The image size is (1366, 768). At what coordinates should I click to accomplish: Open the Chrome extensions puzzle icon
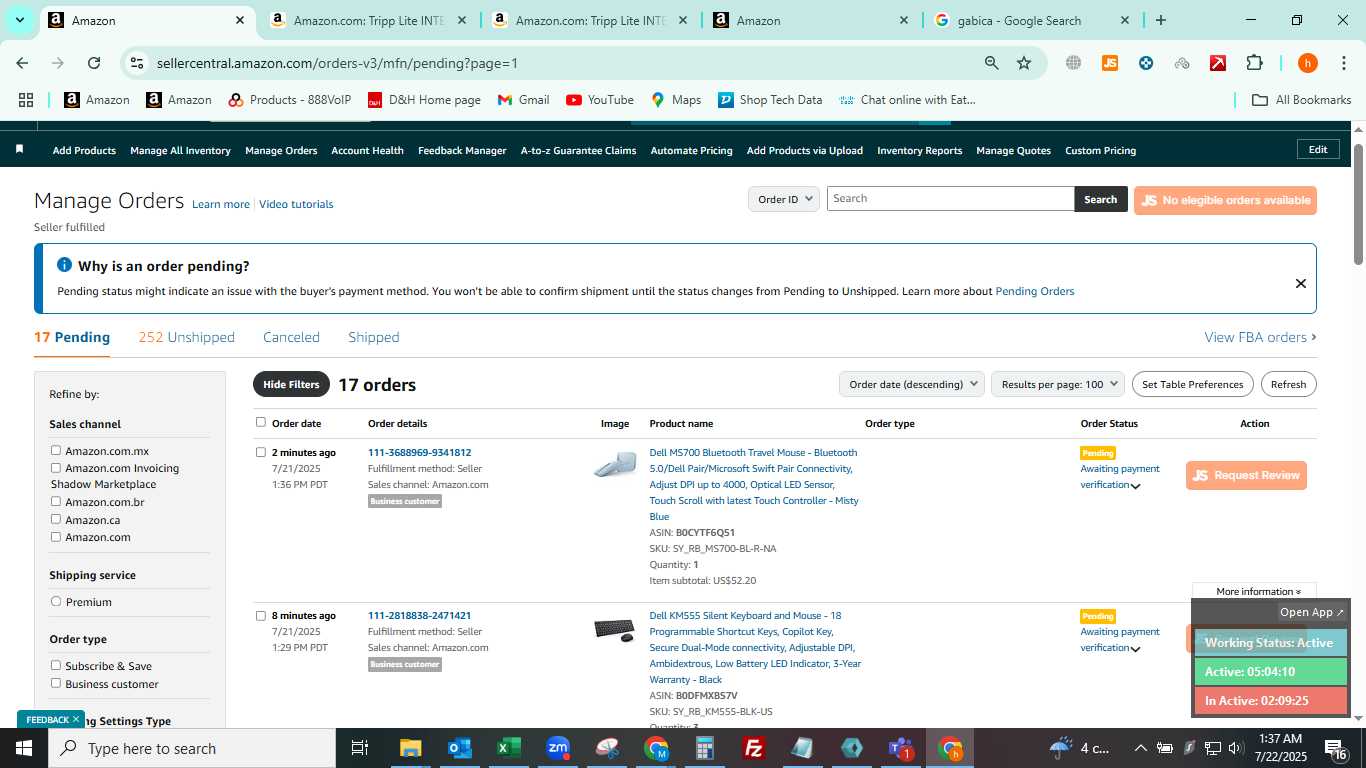(x=1254, y=63)
